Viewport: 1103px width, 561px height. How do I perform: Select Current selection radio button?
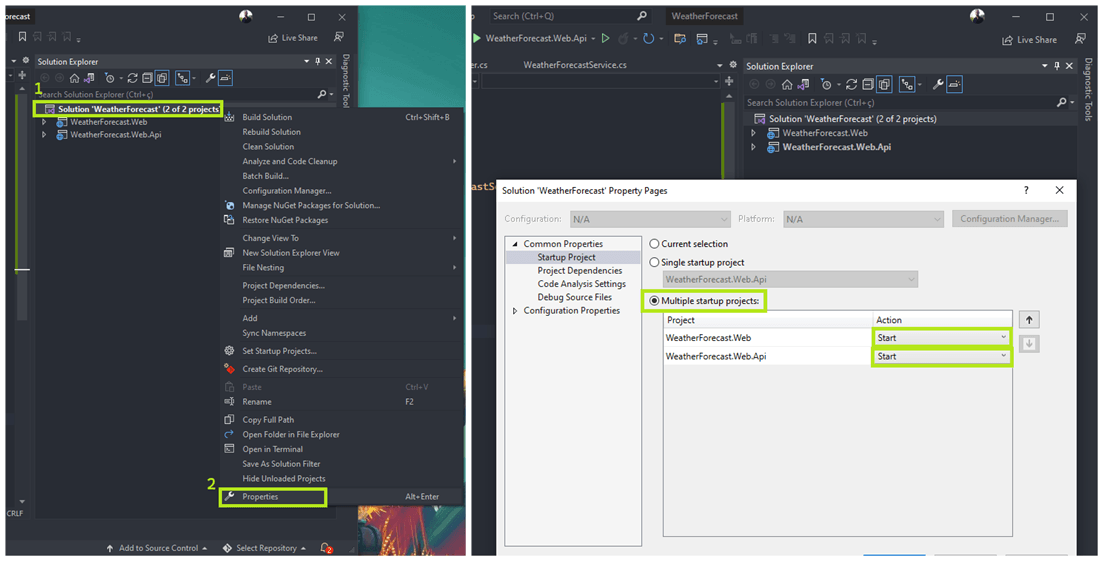pos(654,244)
